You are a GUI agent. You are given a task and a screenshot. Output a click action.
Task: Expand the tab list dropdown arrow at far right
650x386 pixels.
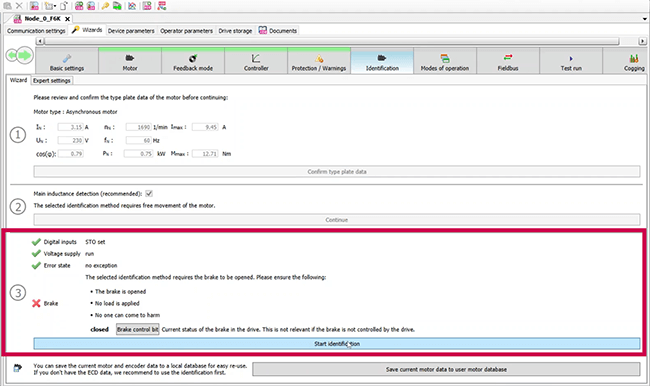coord(645,19)
